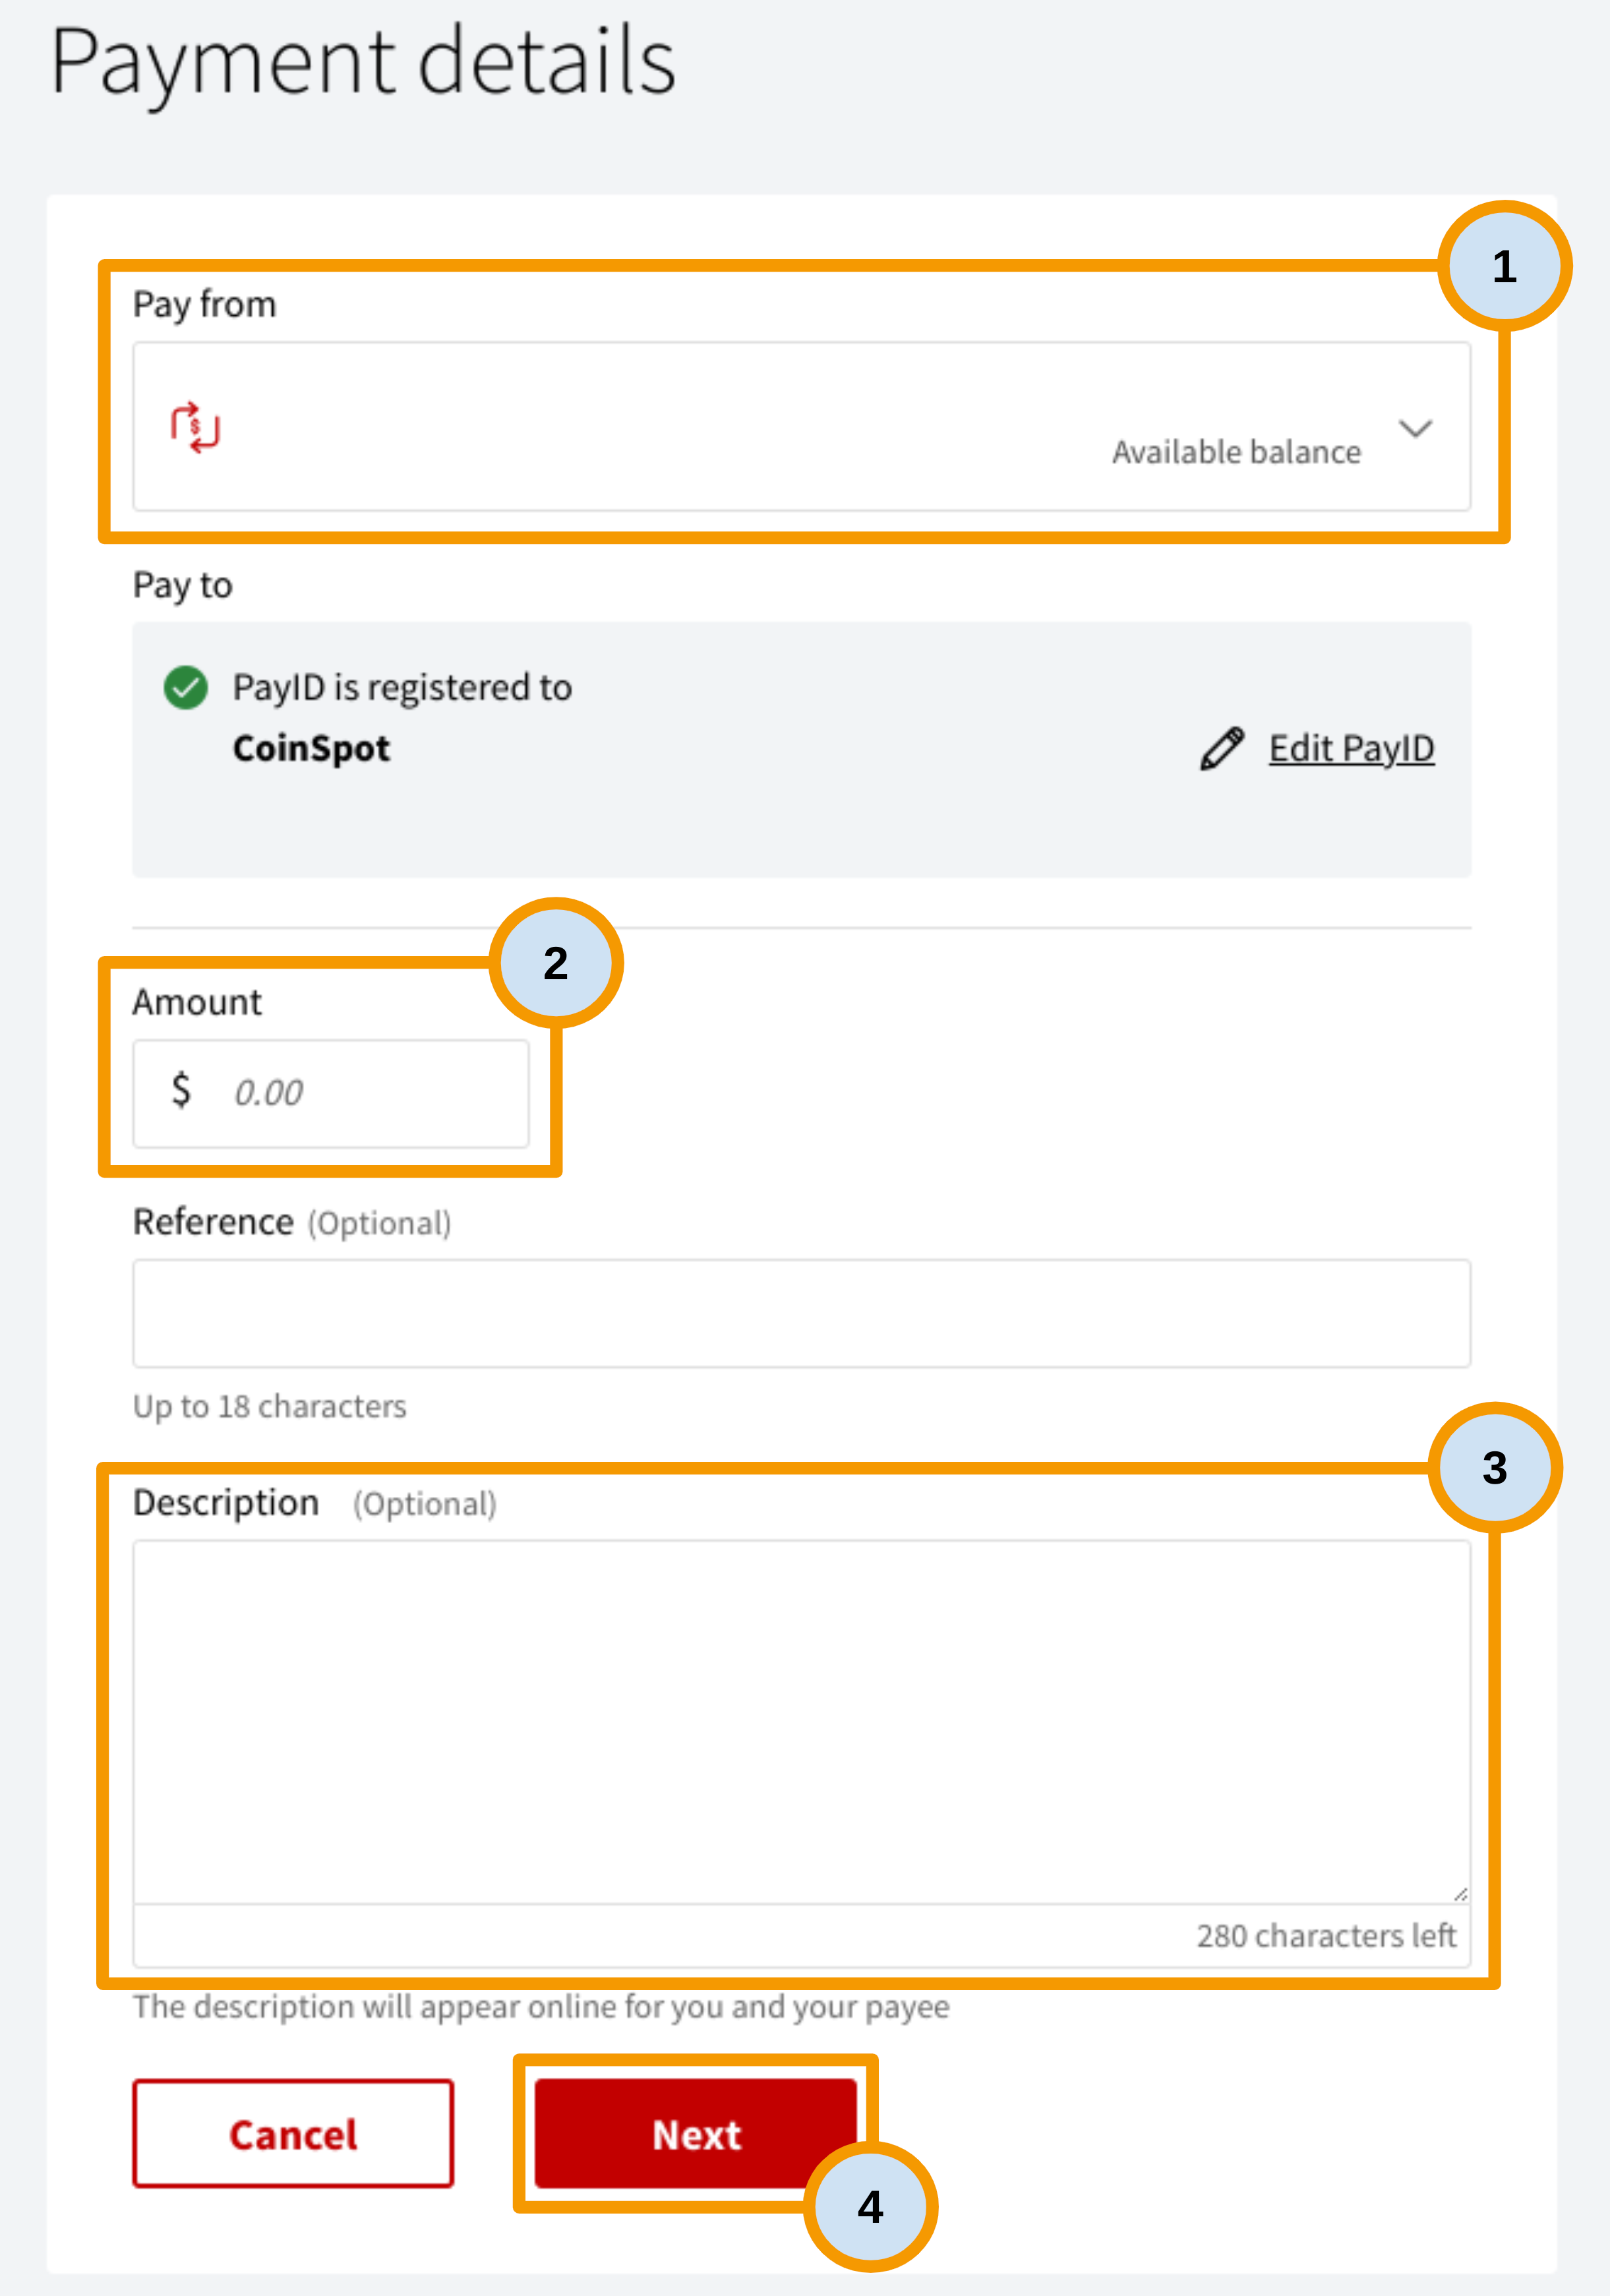Image resolution: width=1610 pixels, height=2296 pixels.
Task: Select the CoinSpot payee name
Action: [x=311, y=748]
